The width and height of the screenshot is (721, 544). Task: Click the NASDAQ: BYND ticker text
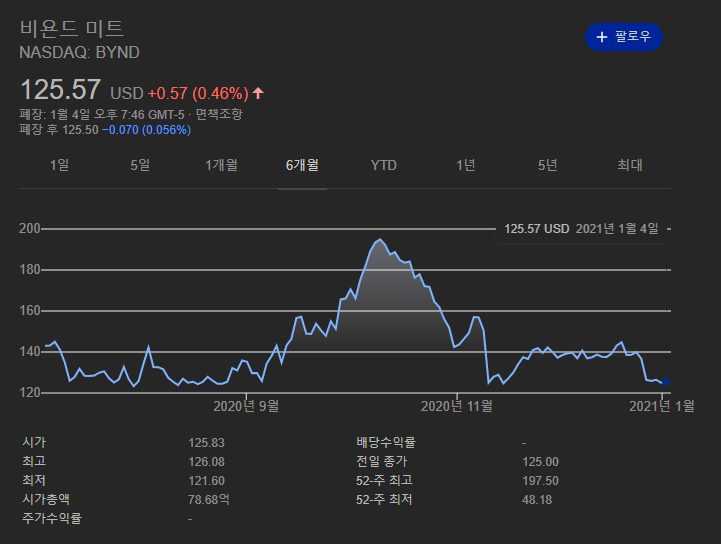point(79,52)
